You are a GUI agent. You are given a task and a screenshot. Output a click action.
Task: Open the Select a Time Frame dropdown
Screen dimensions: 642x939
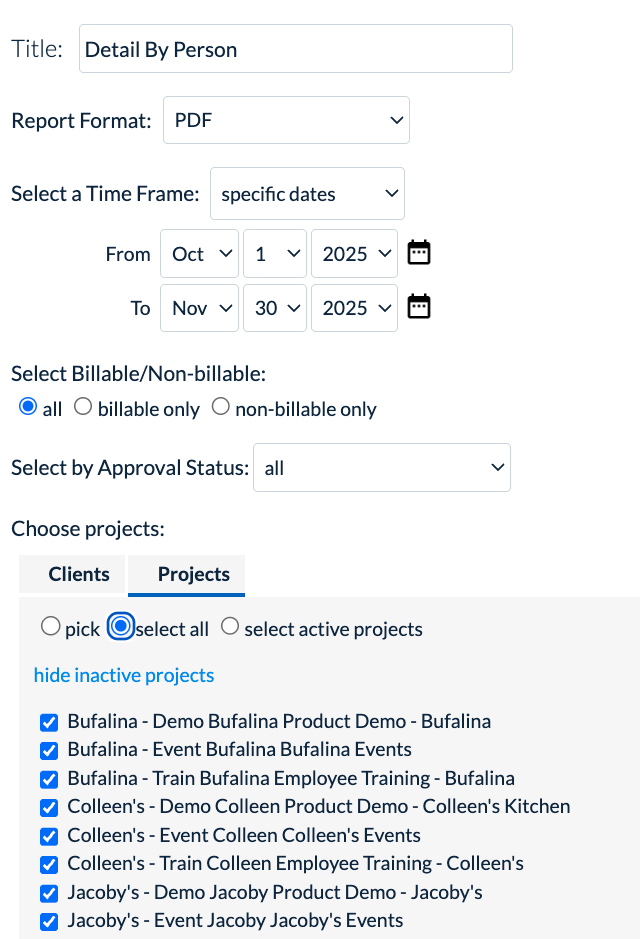click(x=307, y=193)
